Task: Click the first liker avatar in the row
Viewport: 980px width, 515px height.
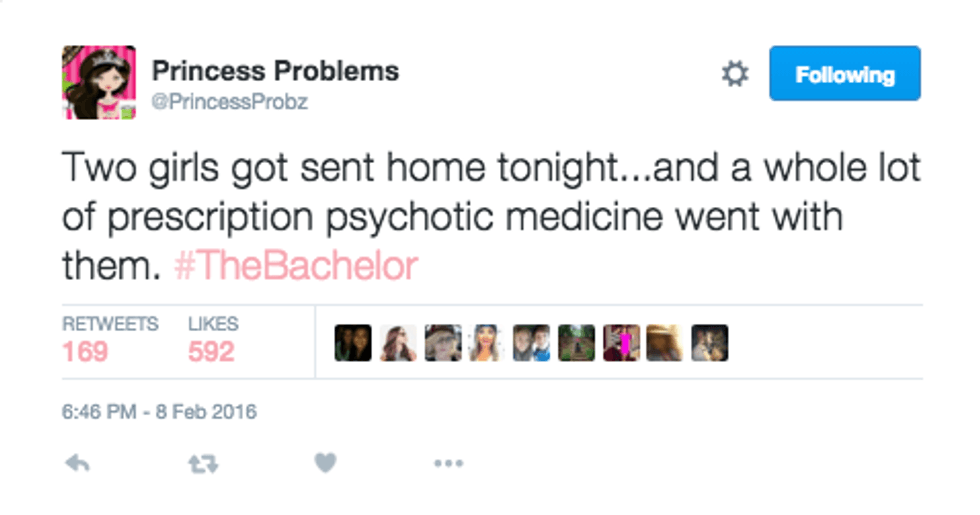Action: pos(352,343)
